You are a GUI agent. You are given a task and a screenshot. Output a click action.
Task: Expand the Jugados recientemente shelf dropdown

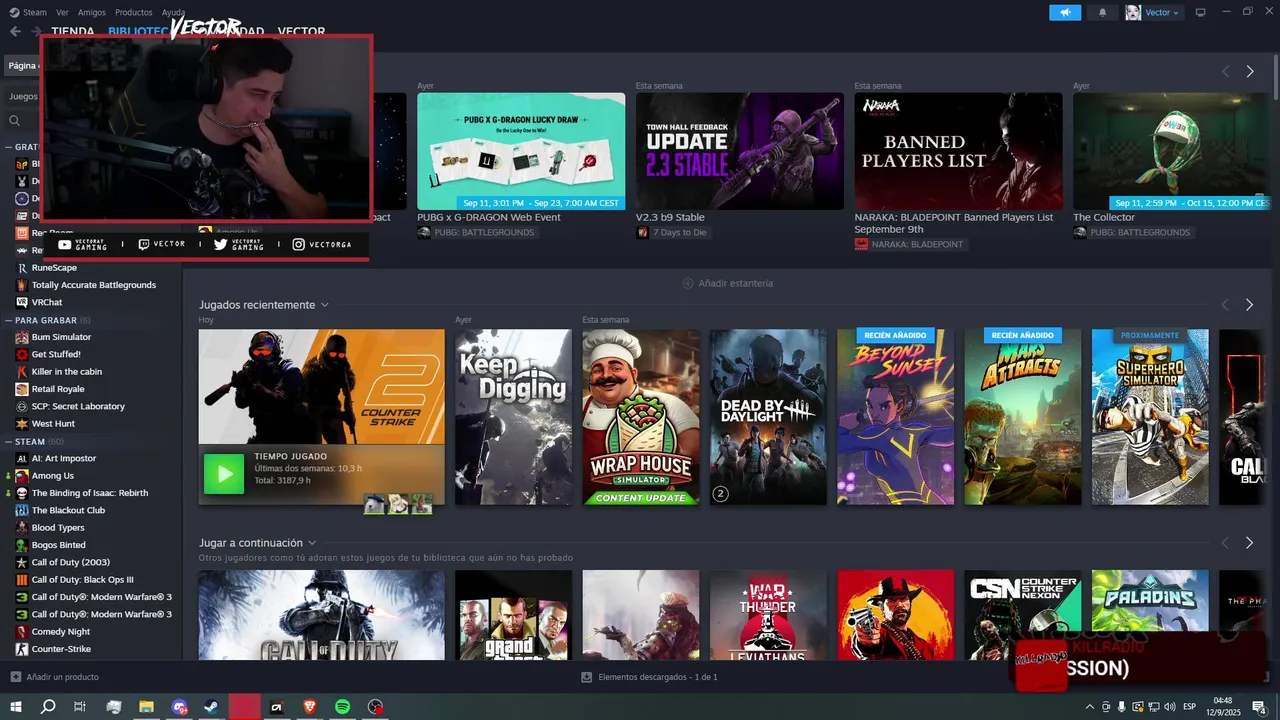[324, 305]
